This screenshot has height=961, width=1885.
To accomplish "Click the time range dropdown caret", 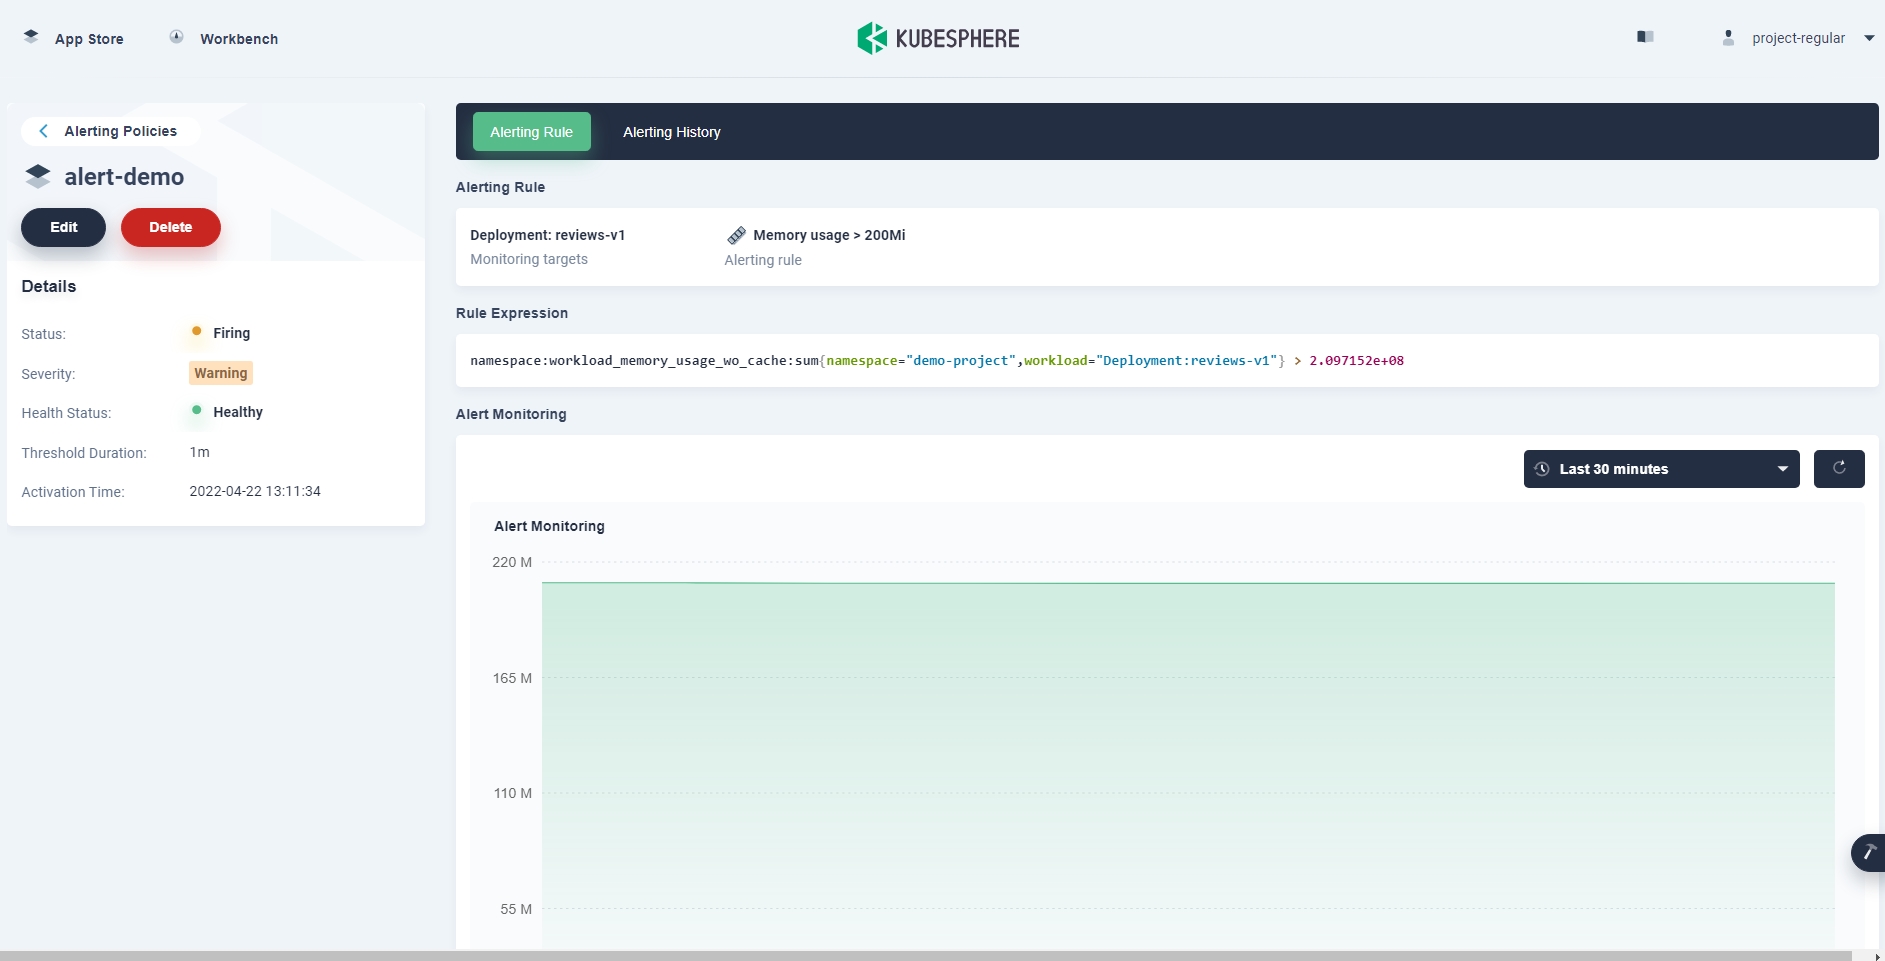I will [x=1782, y=469].
